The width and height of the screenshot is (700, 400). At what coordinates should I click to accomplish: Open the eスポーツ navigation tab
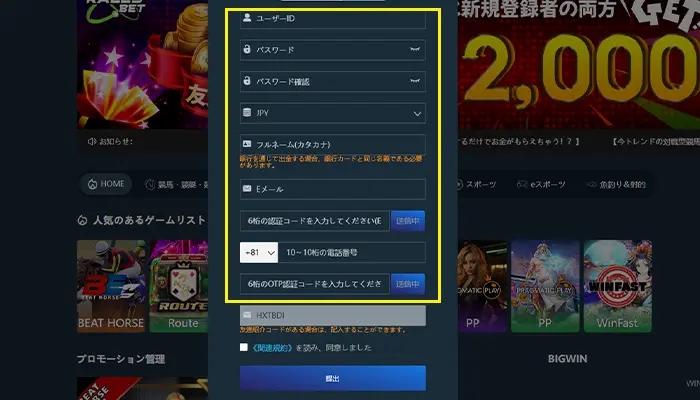pos(541,184)
